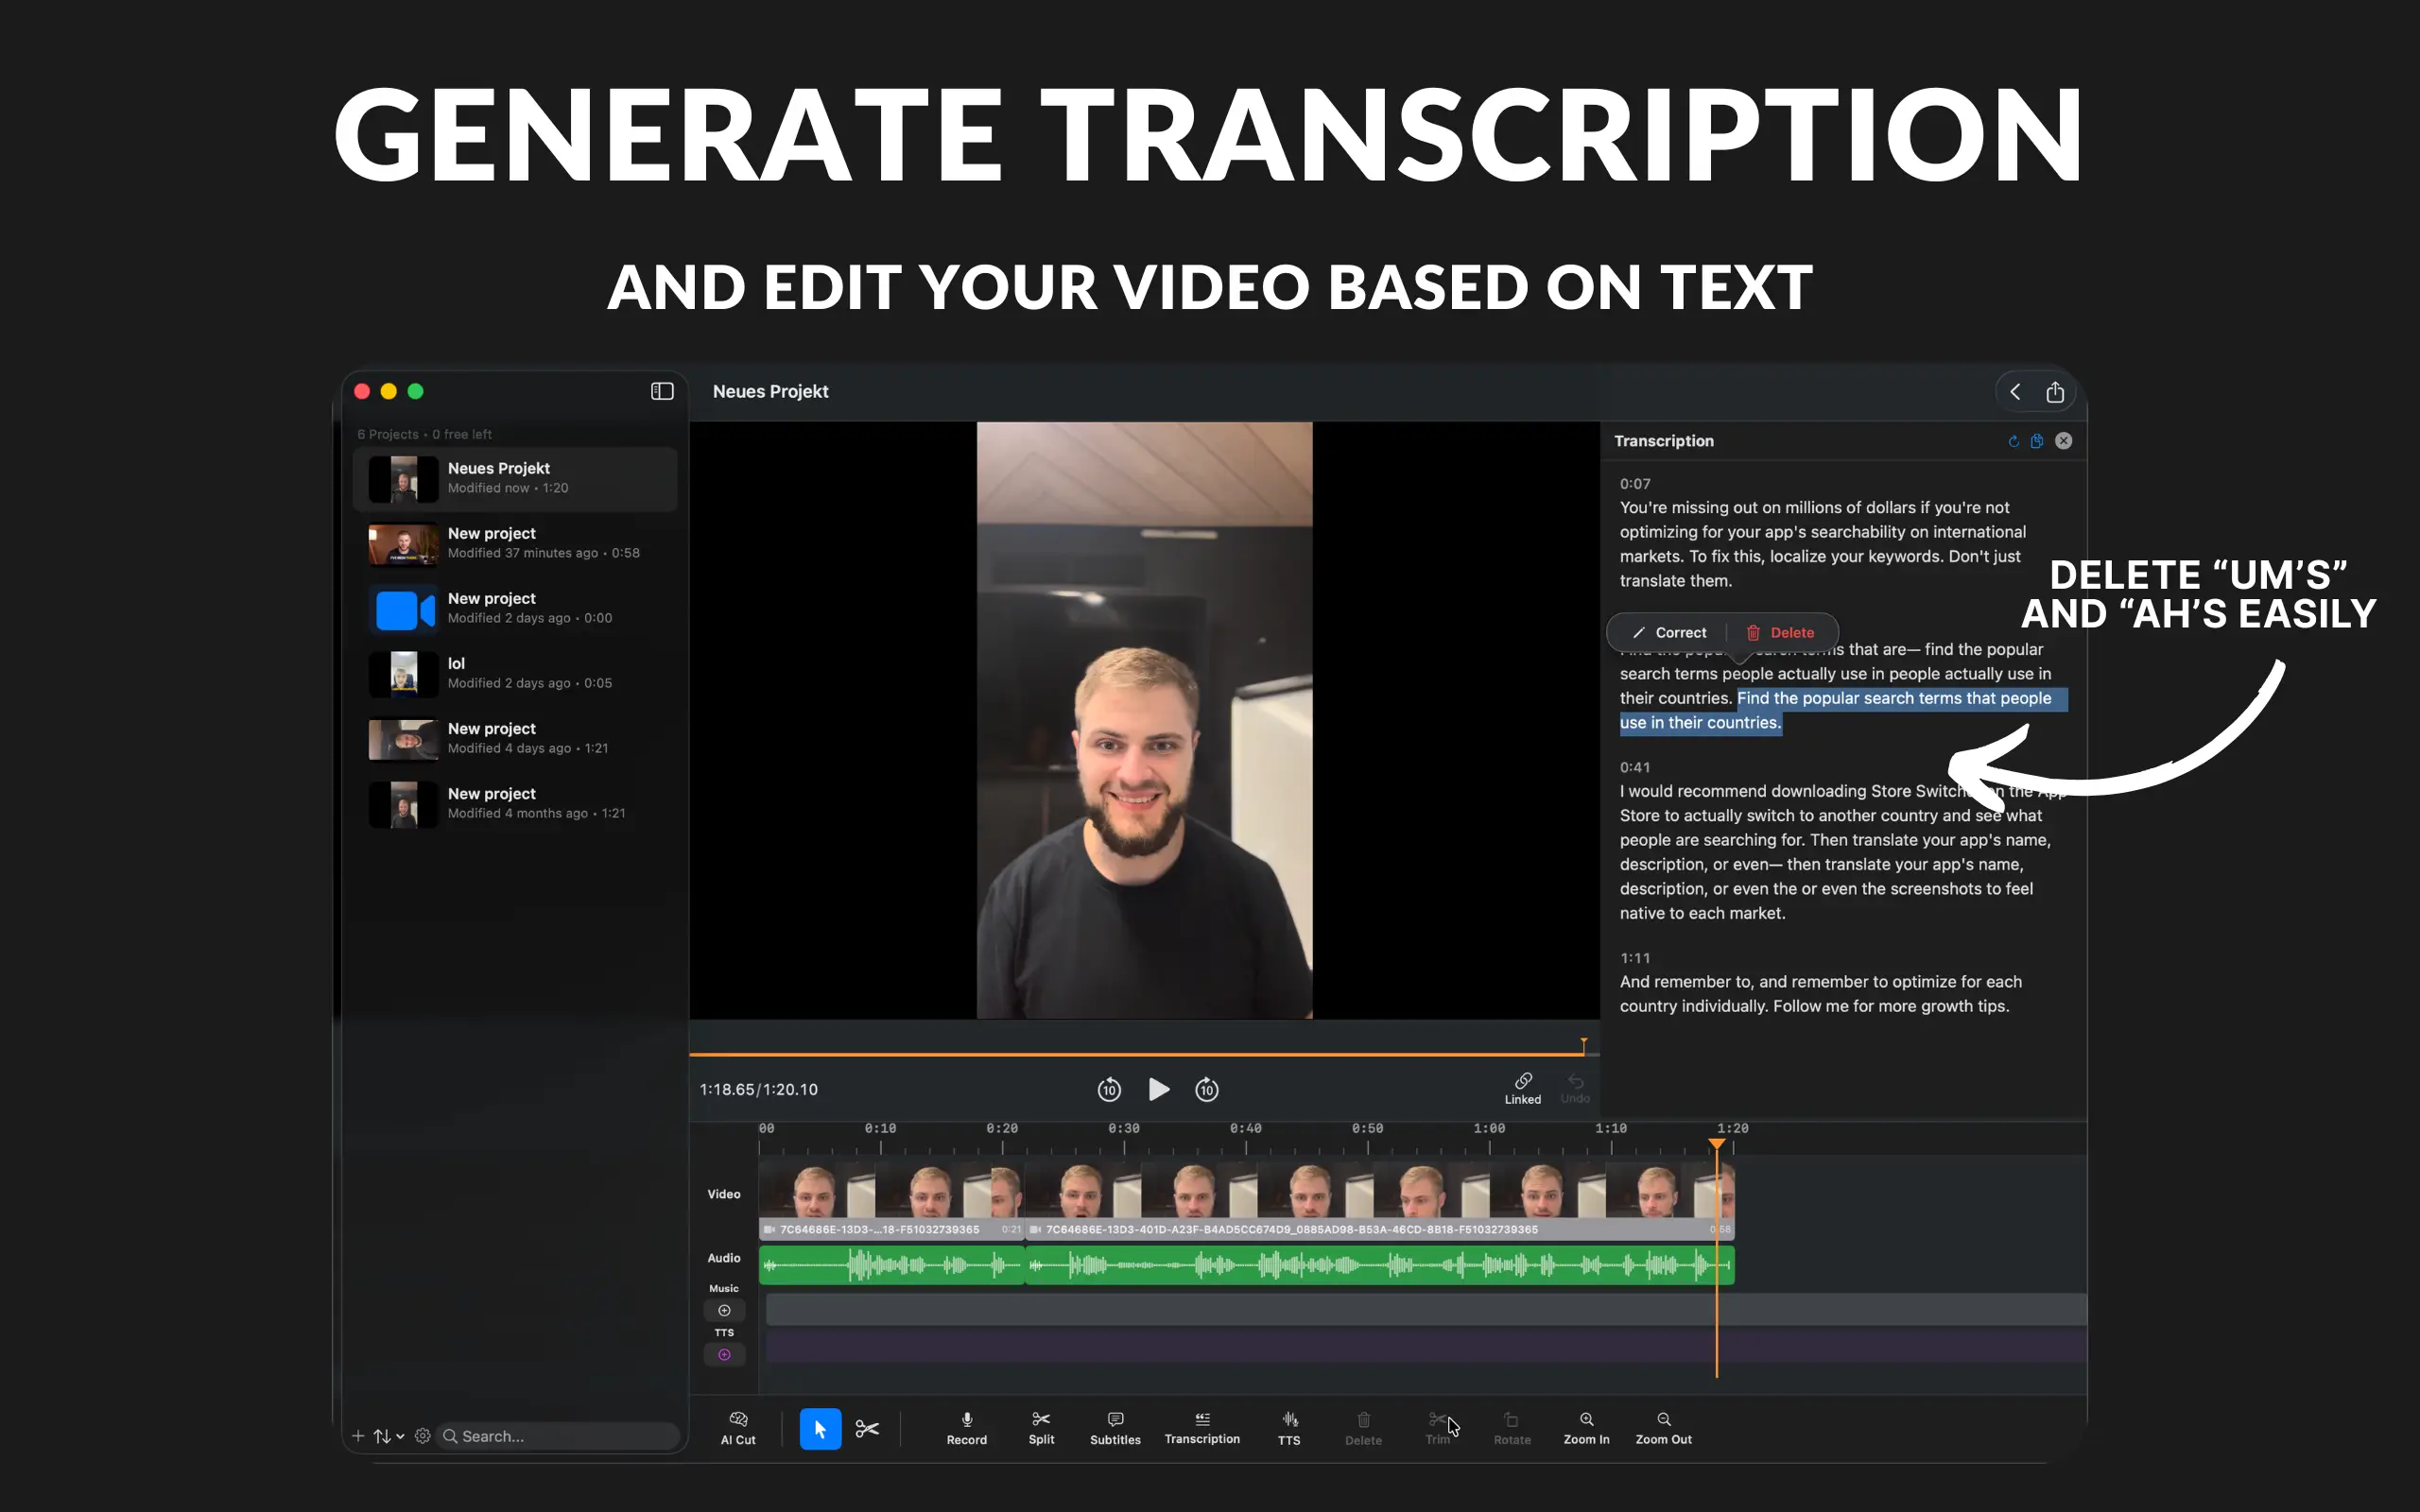This screenshot has width=2420, height=1512.
Task: Click the Zoom Out magnifier
Action: [x=1663, y=1427]
